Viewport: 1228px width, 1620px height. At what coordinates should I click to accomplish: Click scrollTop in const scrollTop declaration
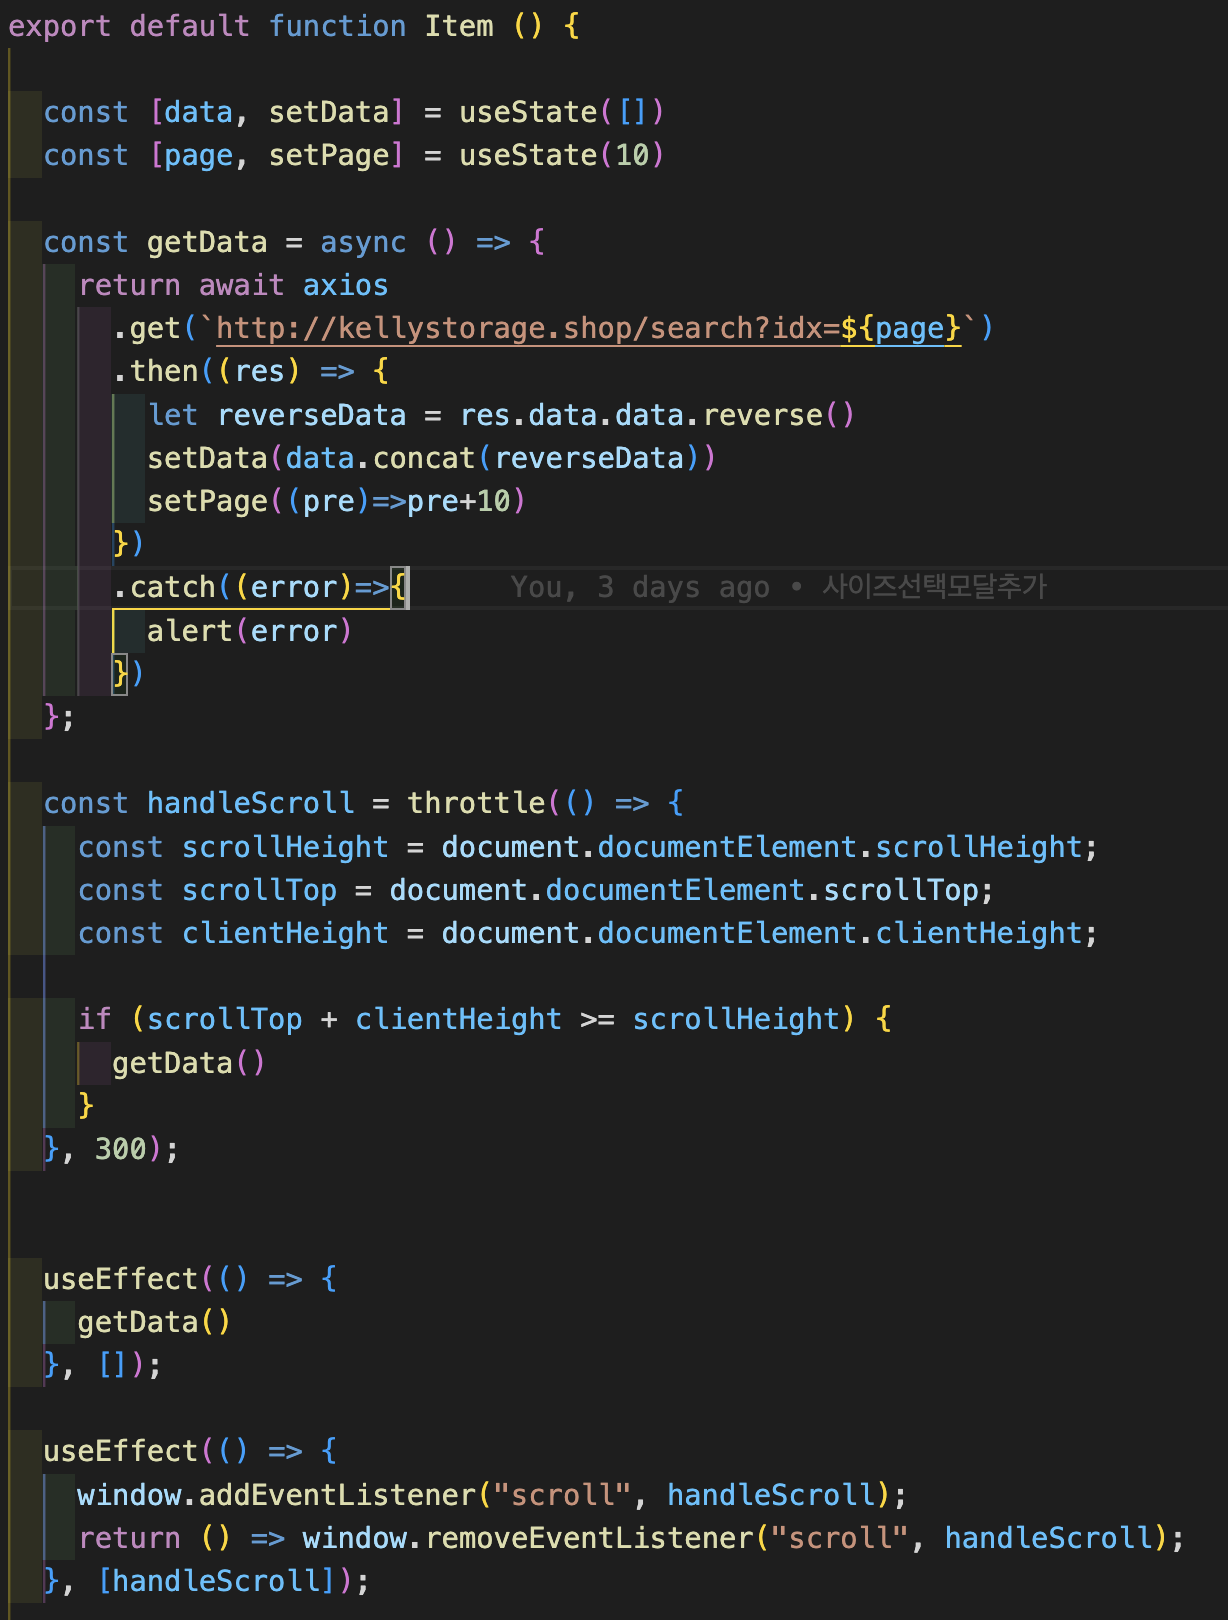pos(259,890)
